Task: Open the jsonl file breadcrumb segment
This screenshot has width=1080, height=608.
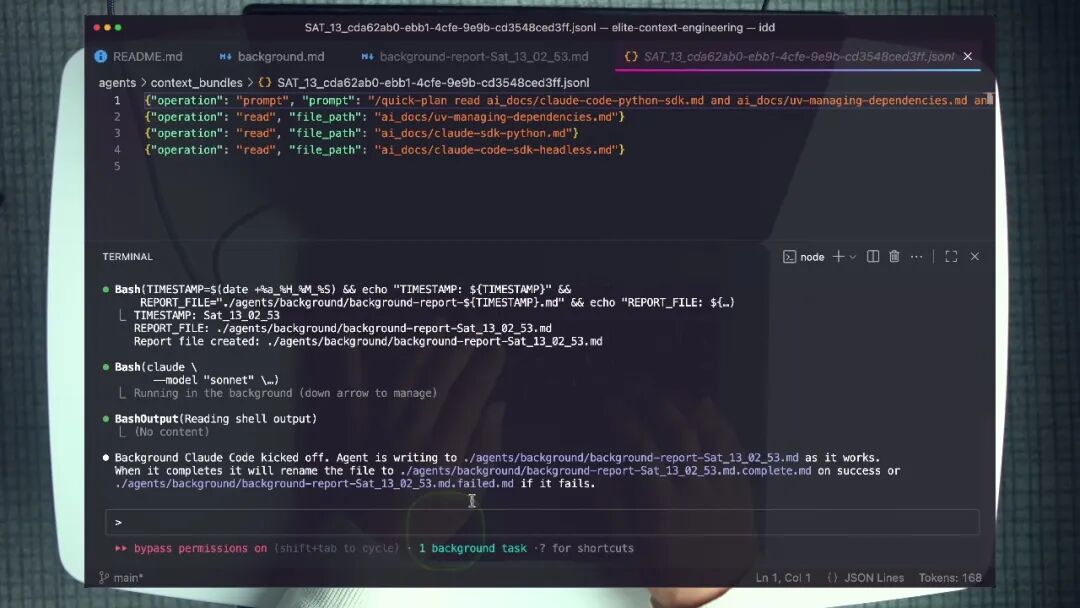Action: pos(433,83)
